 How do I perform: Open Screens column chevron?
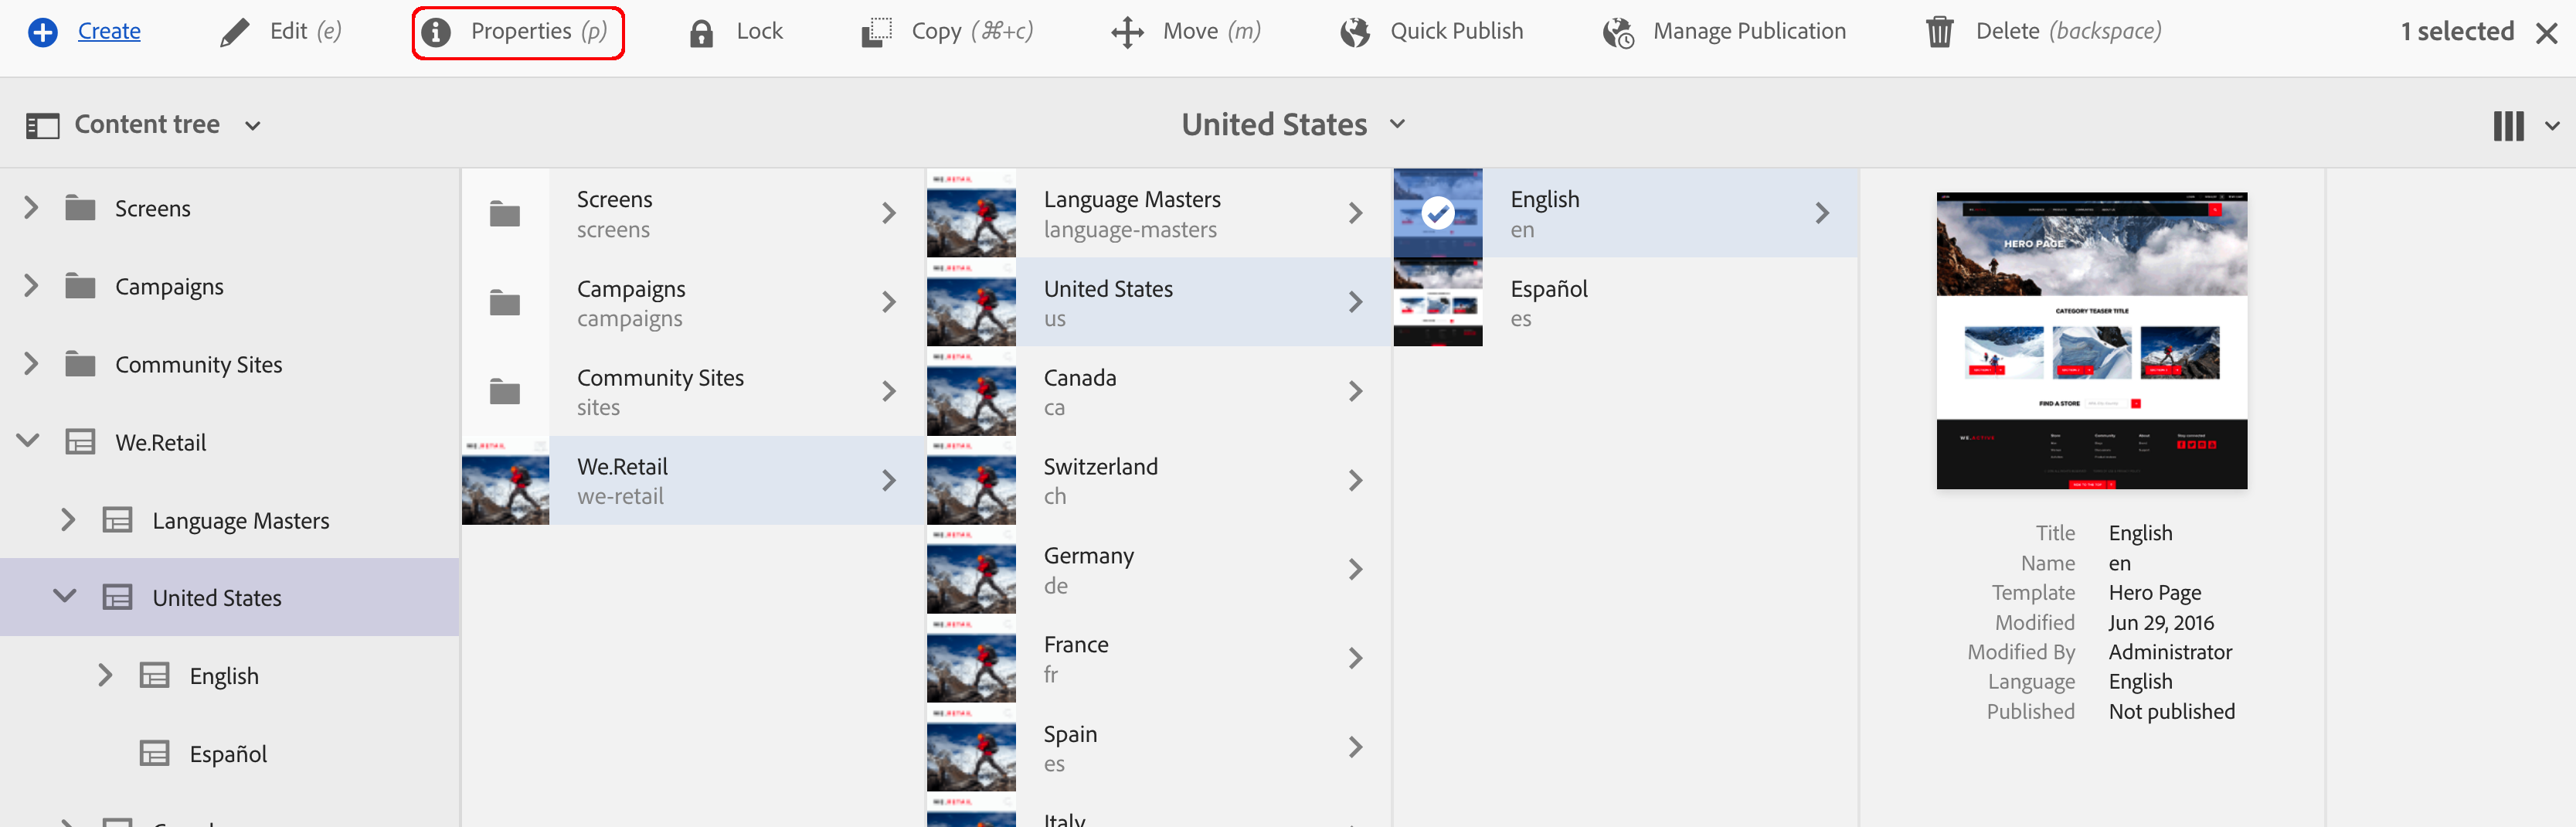(889, 213)
